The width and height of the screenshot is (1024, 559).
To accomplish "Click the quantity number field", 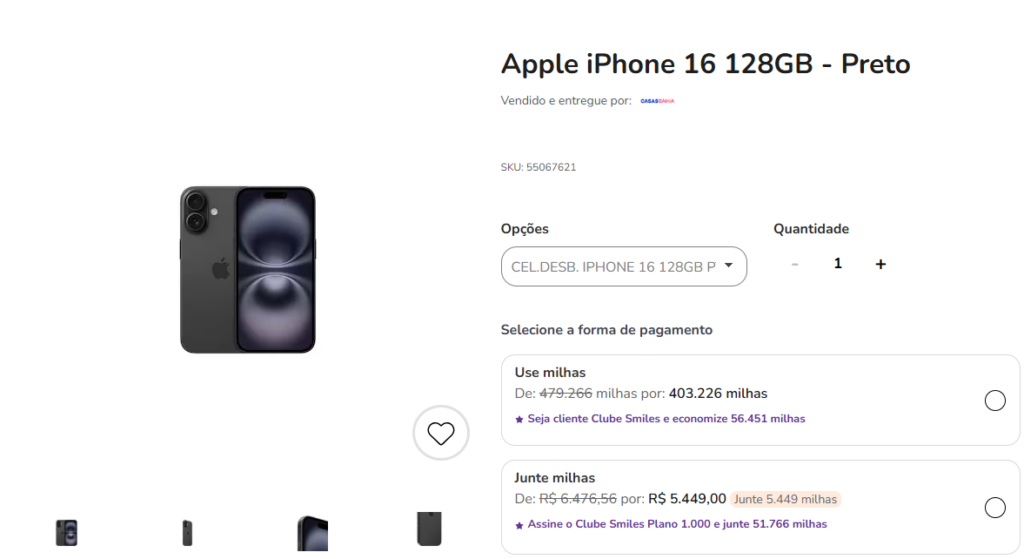I will [838, 264].
